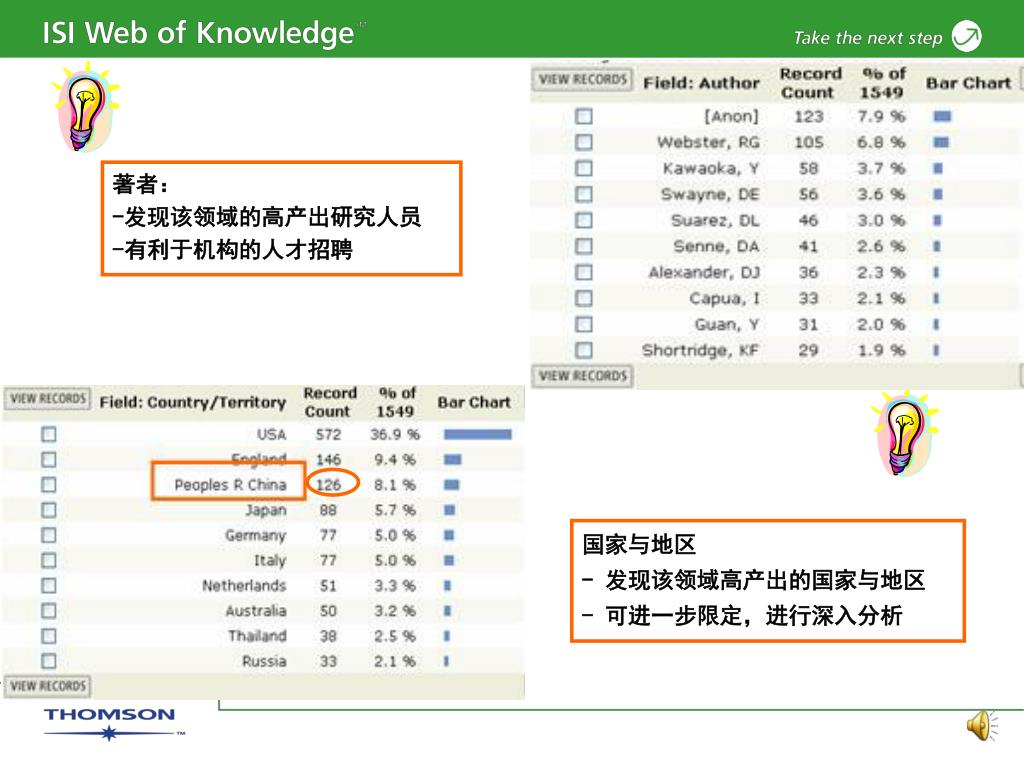Click the lightbulb icon below the author table
This screenshot has width=1024, height=768.
click(904, 433)
